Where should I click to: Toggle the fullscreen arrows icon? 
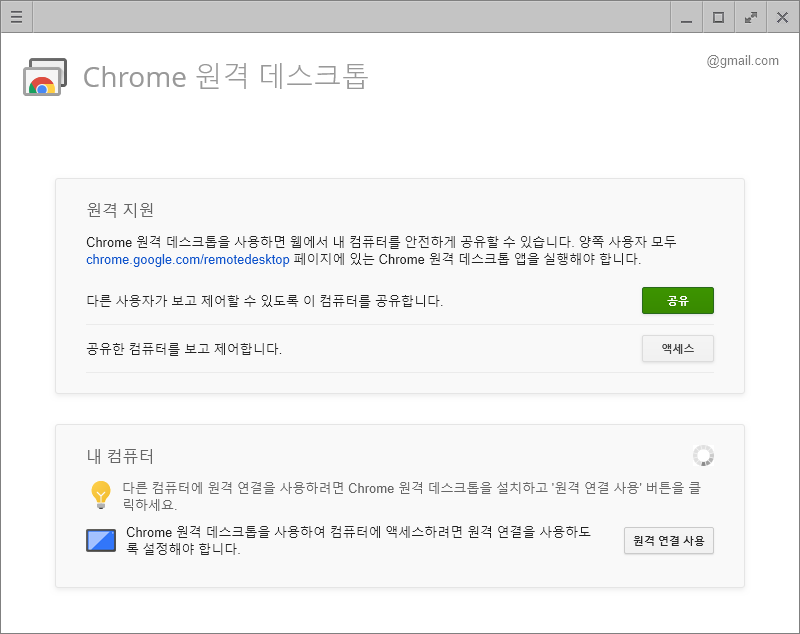(x=751, y=17)
